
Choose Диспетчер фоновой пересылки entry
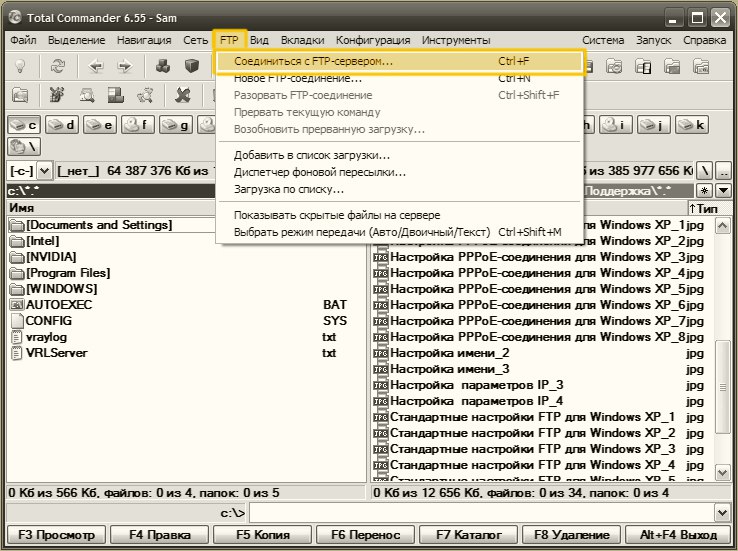(x=399, y=172)
